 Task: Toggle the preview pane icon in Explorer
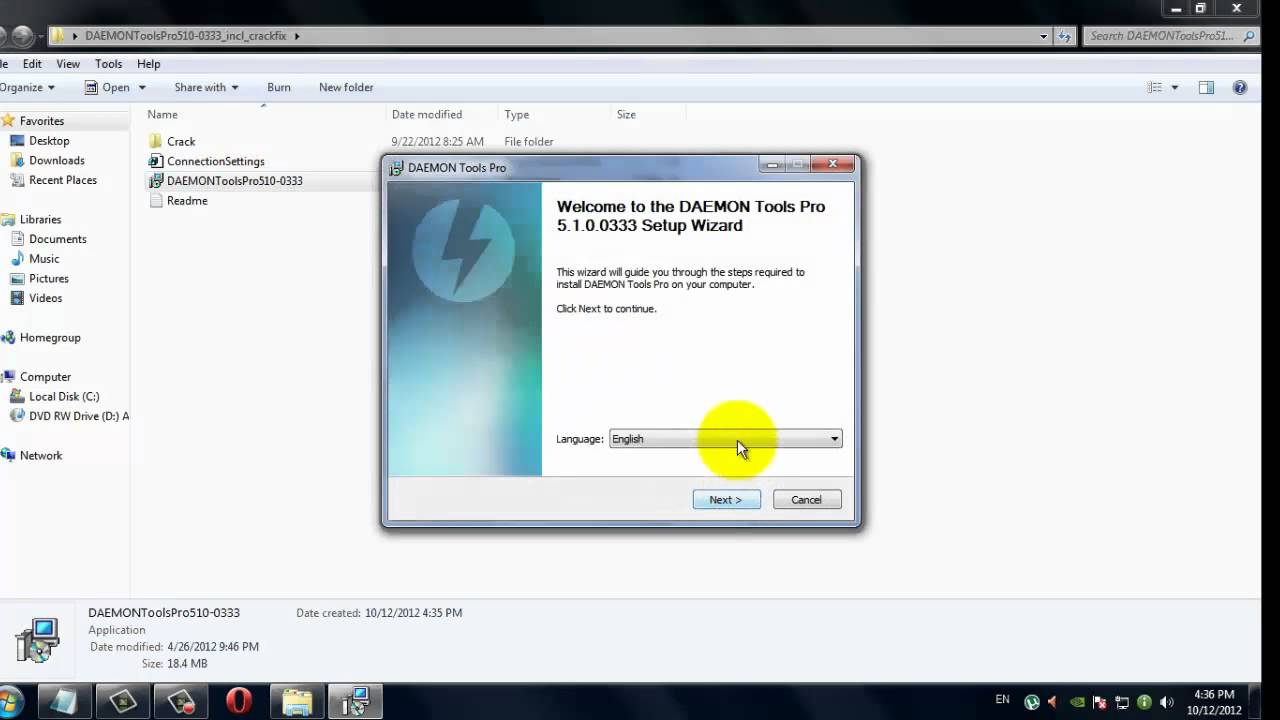point(1206,87)
